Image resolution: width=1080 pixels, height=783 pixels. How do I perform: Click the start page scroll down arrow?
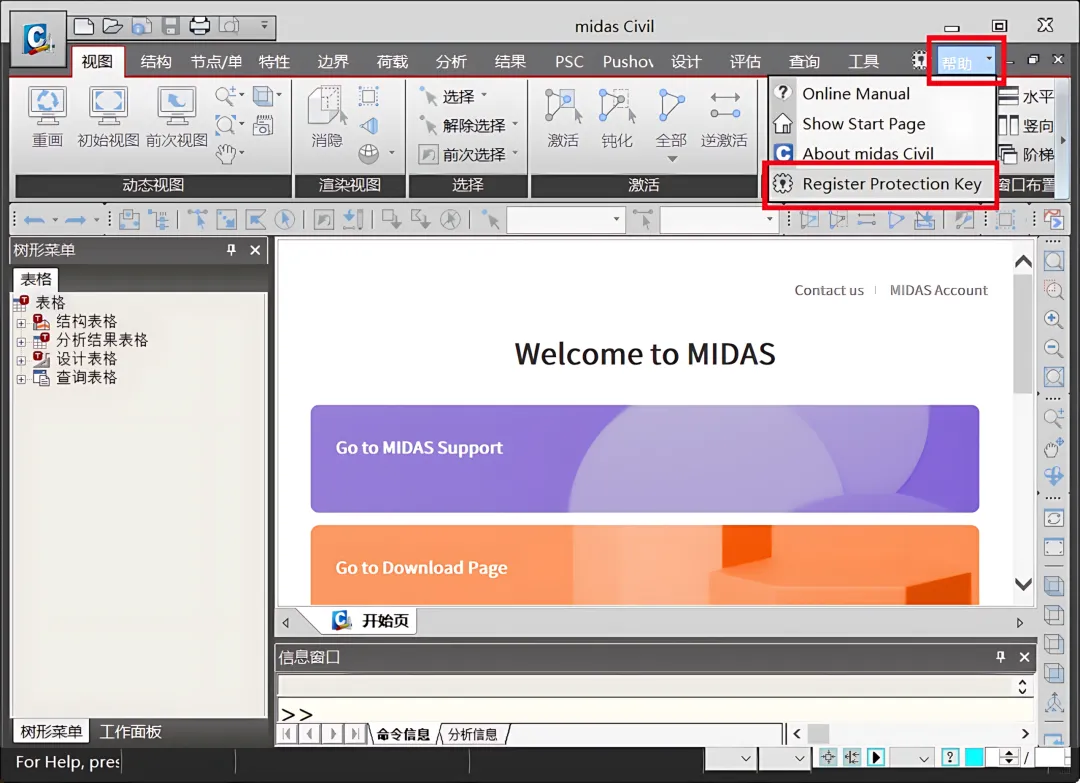click(x=1024, y=584)
